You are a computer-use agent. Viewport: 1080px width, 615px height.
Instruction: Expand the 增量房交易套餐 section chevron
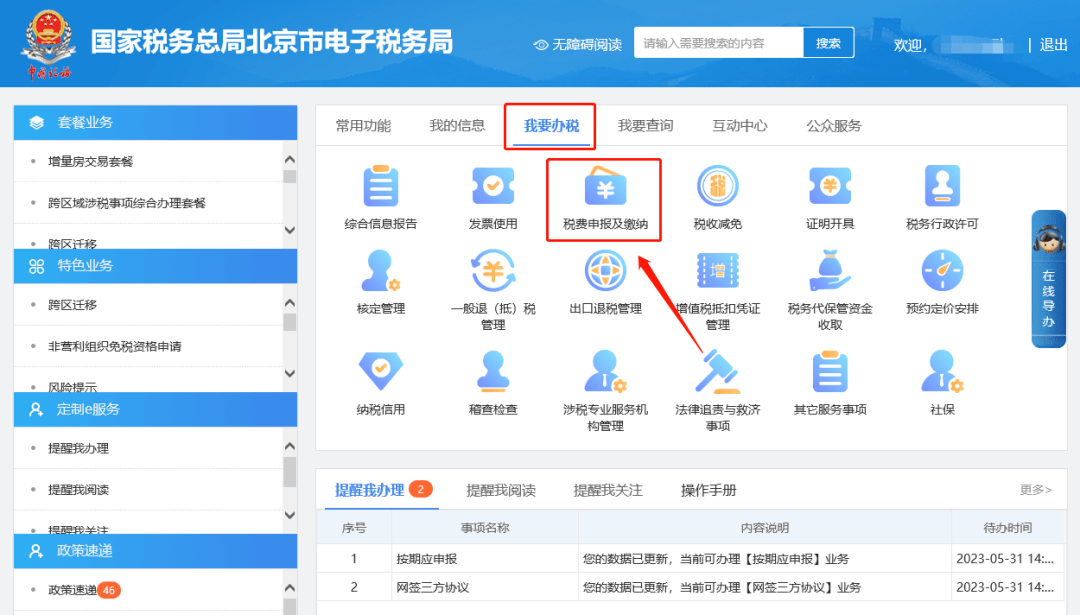(288, 161)
